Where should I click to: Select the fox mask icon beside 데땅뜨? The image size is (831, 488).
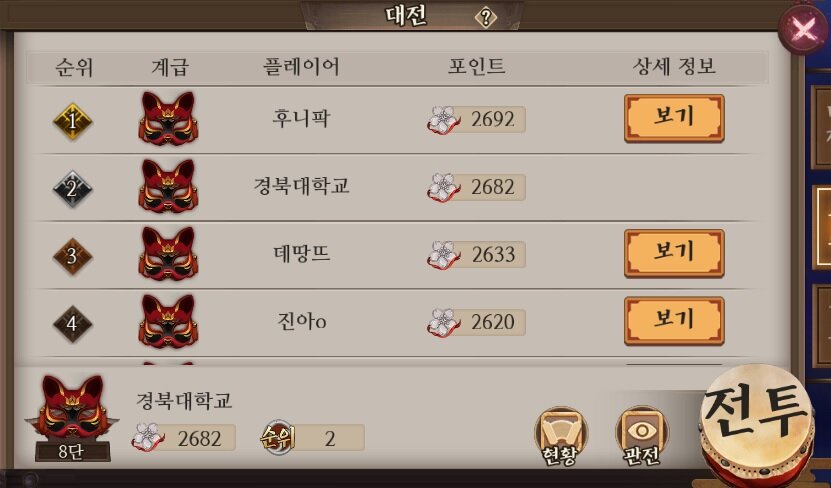(168, 254)
